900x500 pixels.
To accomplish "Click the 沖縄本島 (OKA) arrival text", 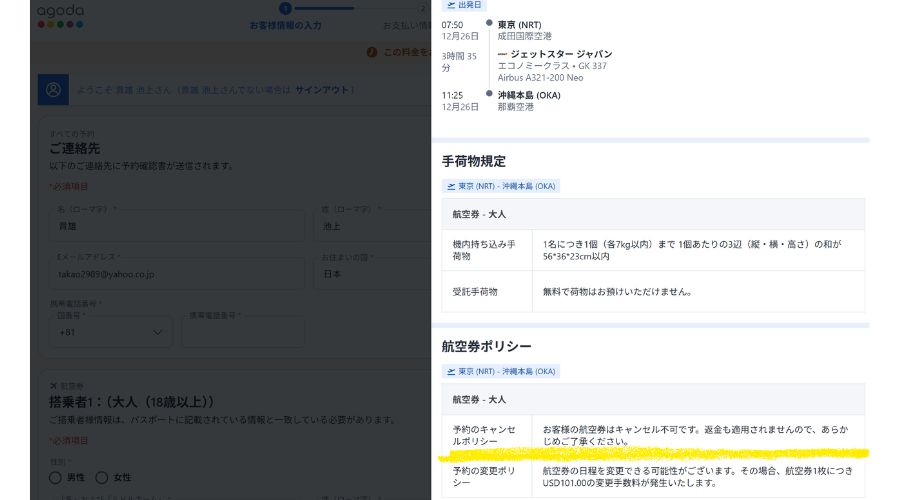I will pyautogui.click(x=529, y=95).
